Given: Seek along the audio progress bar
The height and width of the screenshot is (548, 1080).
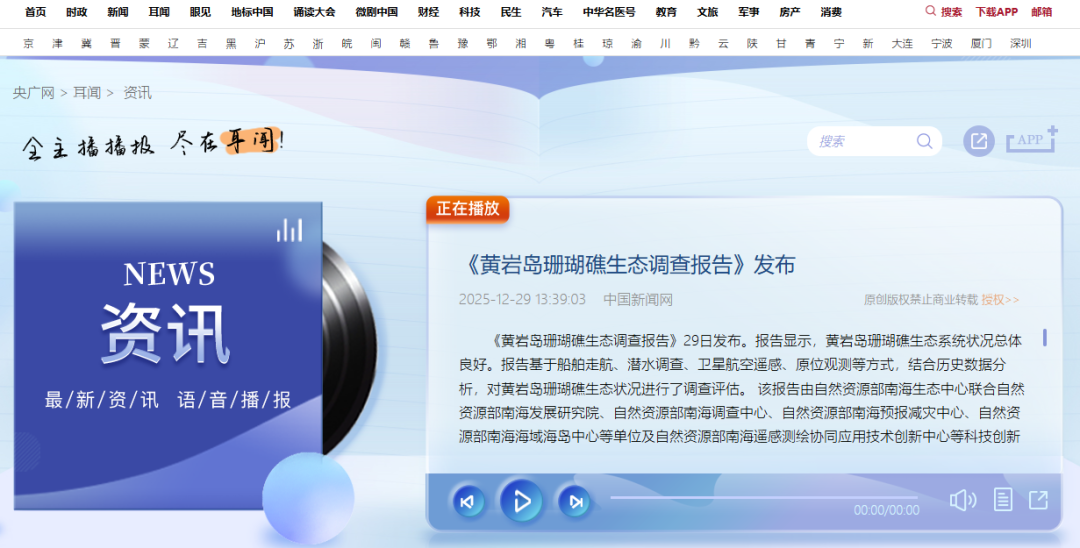Looking at the screenshot, I should (x=763, y=497).
